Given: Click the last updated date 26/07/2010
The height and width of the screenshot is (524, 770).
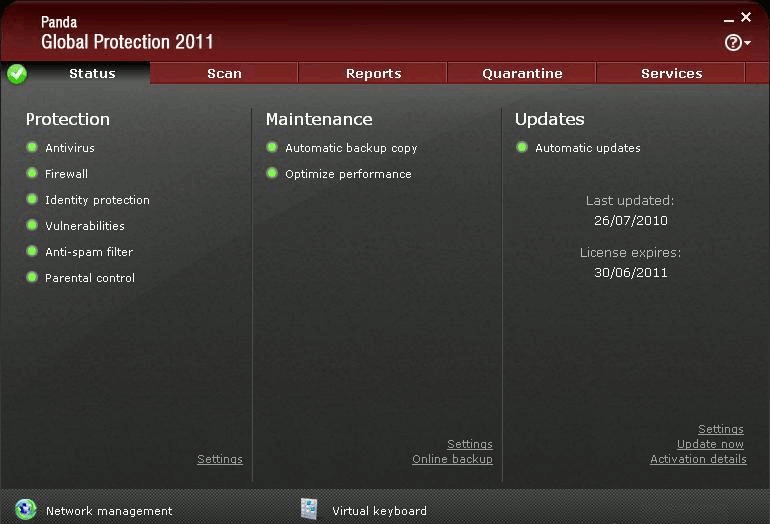Looking at the screenshot, I should tap(631, 221).
